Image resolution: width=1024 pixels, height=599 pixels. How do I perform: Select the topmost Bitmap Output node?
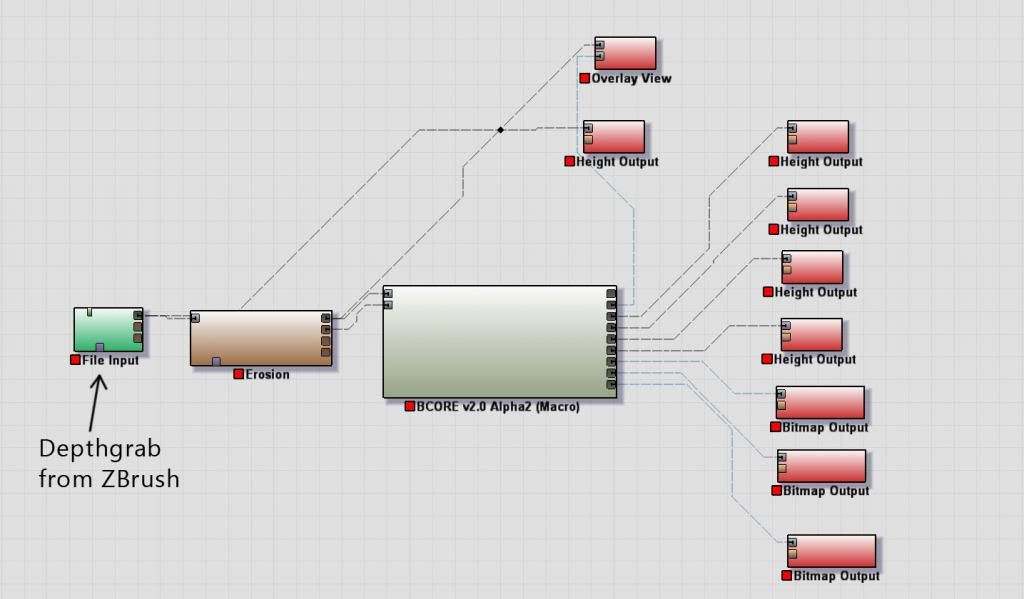pos(820,402)
